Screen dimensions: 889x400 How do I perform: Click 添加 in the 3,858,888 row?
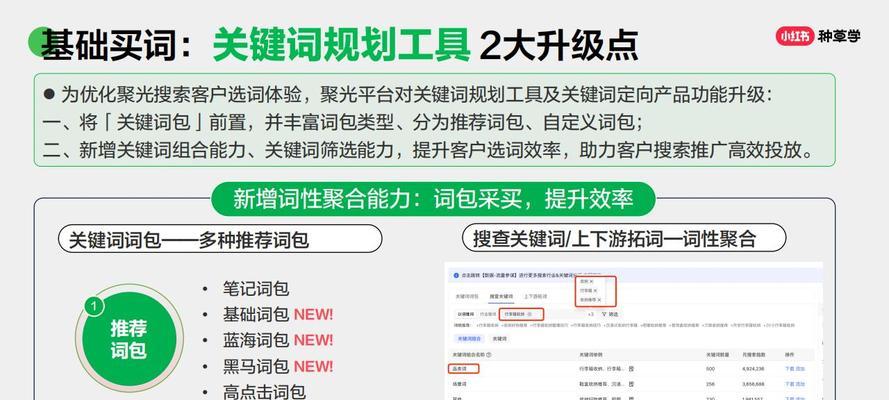click(x=801, y=384)
